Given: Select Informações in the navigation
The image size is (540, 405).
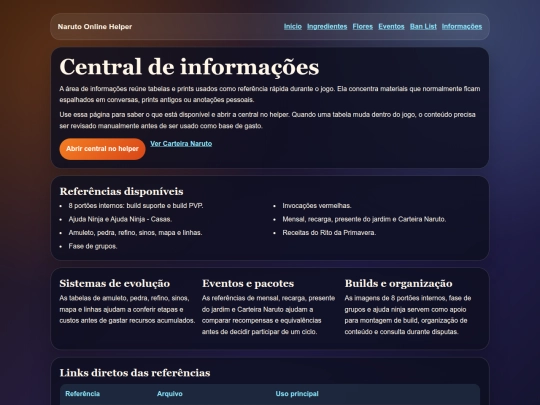Looking at the screenshot, I should click(462, 27).
